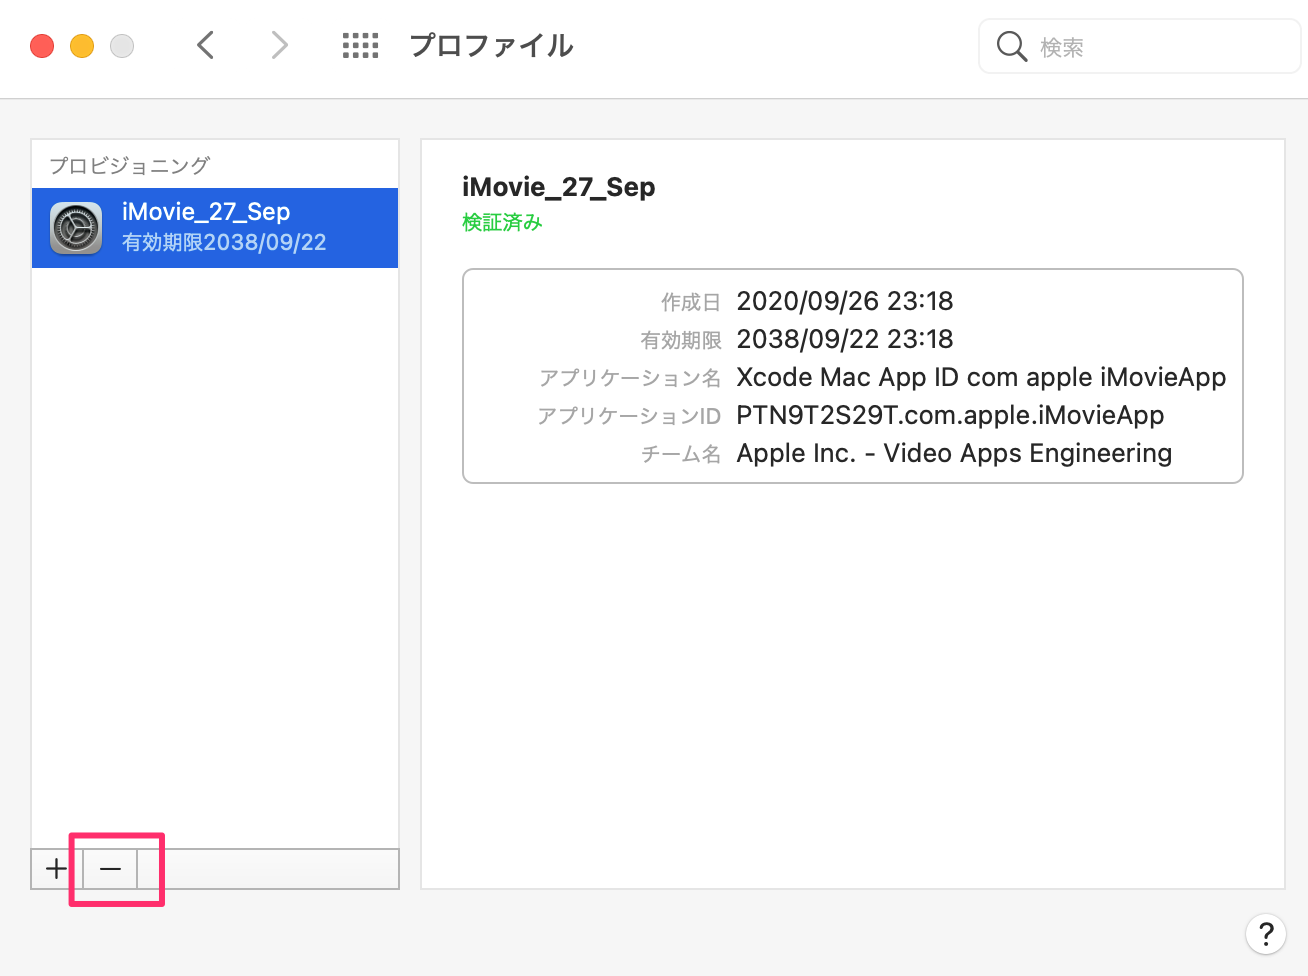This screenshot has height=976, width=1308.
Task: Go back with the left chevron
Action: click(206, 45)
